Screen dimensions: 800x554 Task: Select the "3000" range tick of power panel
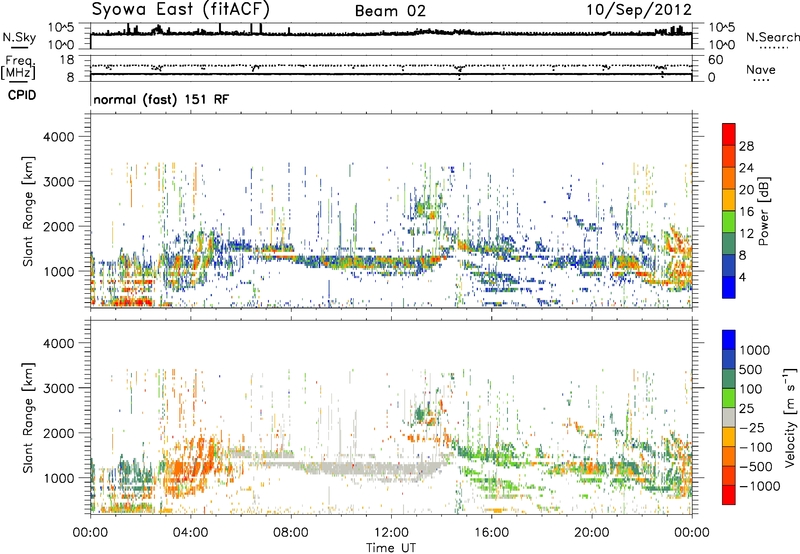point(59,182)
